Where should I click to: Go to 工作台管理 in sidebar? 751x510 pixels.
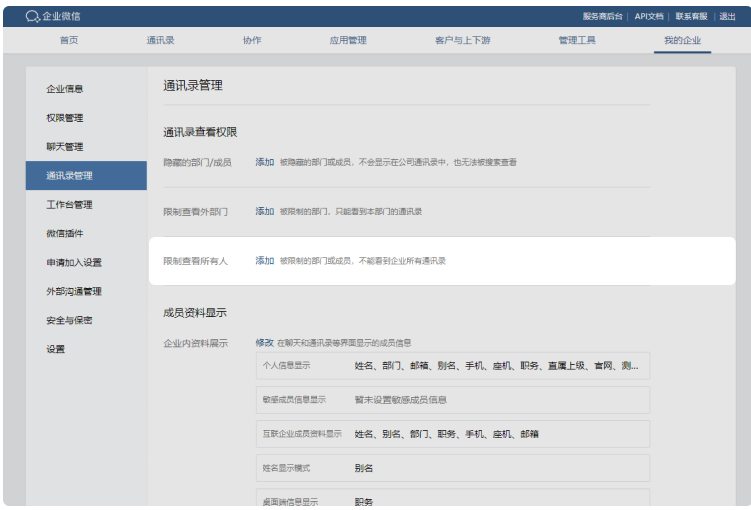click(69, 205)
